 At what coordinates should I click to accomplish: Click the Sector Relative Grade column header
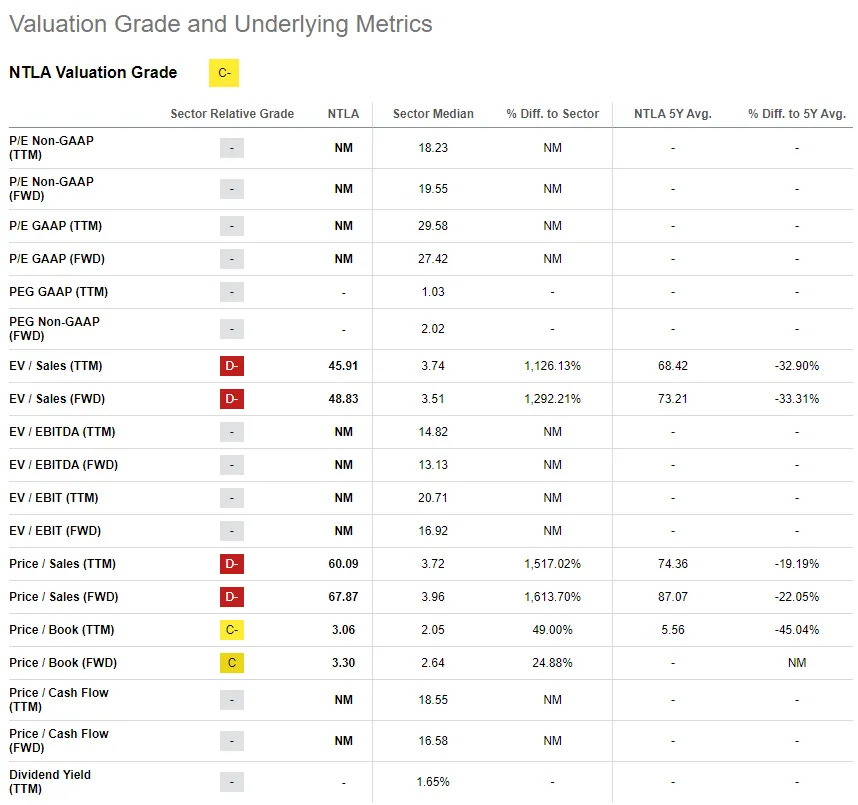(x=232, y=114)
